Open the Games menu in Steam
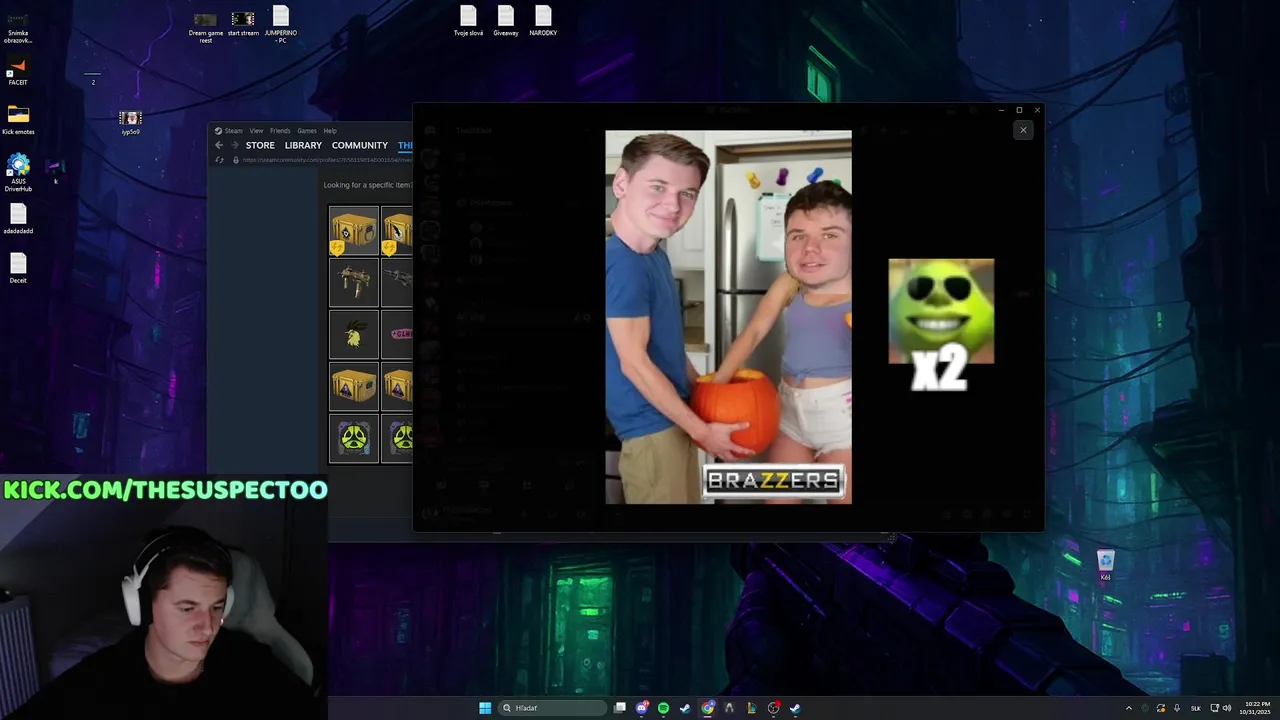Screen dimensions: 1280x720 tap(307, 131)
